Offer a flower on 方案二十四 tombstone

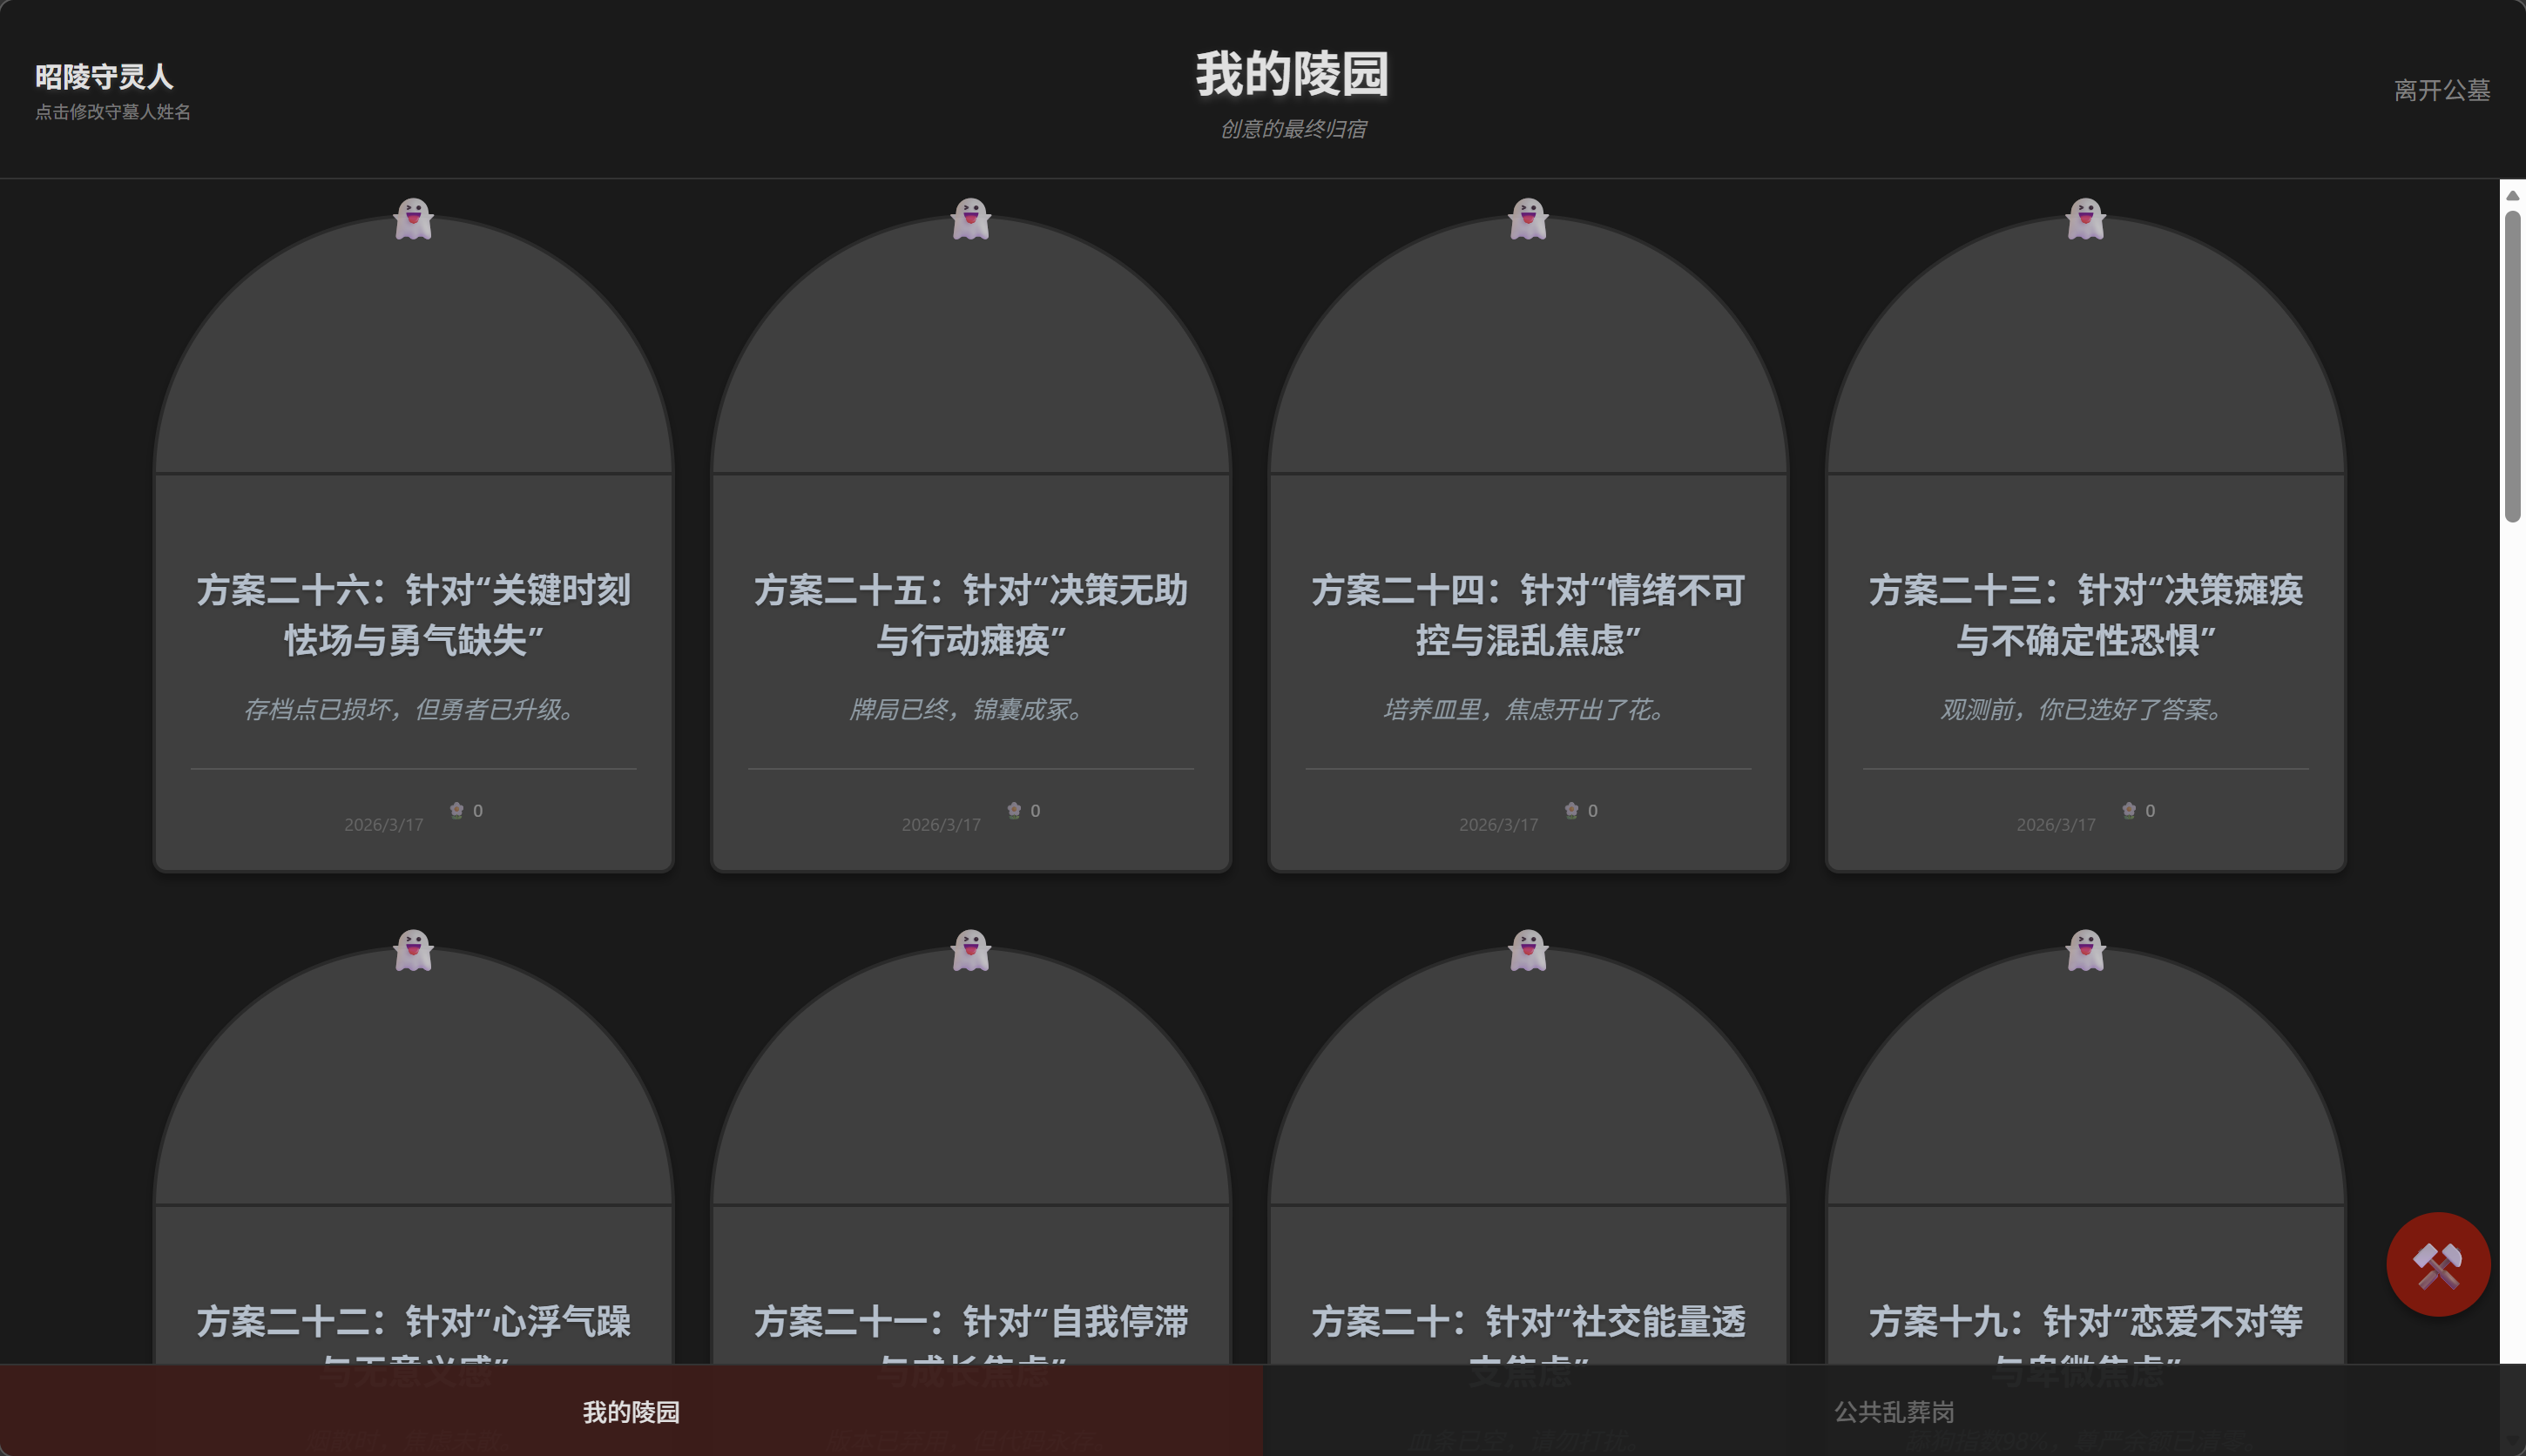tap(1579, 810)
